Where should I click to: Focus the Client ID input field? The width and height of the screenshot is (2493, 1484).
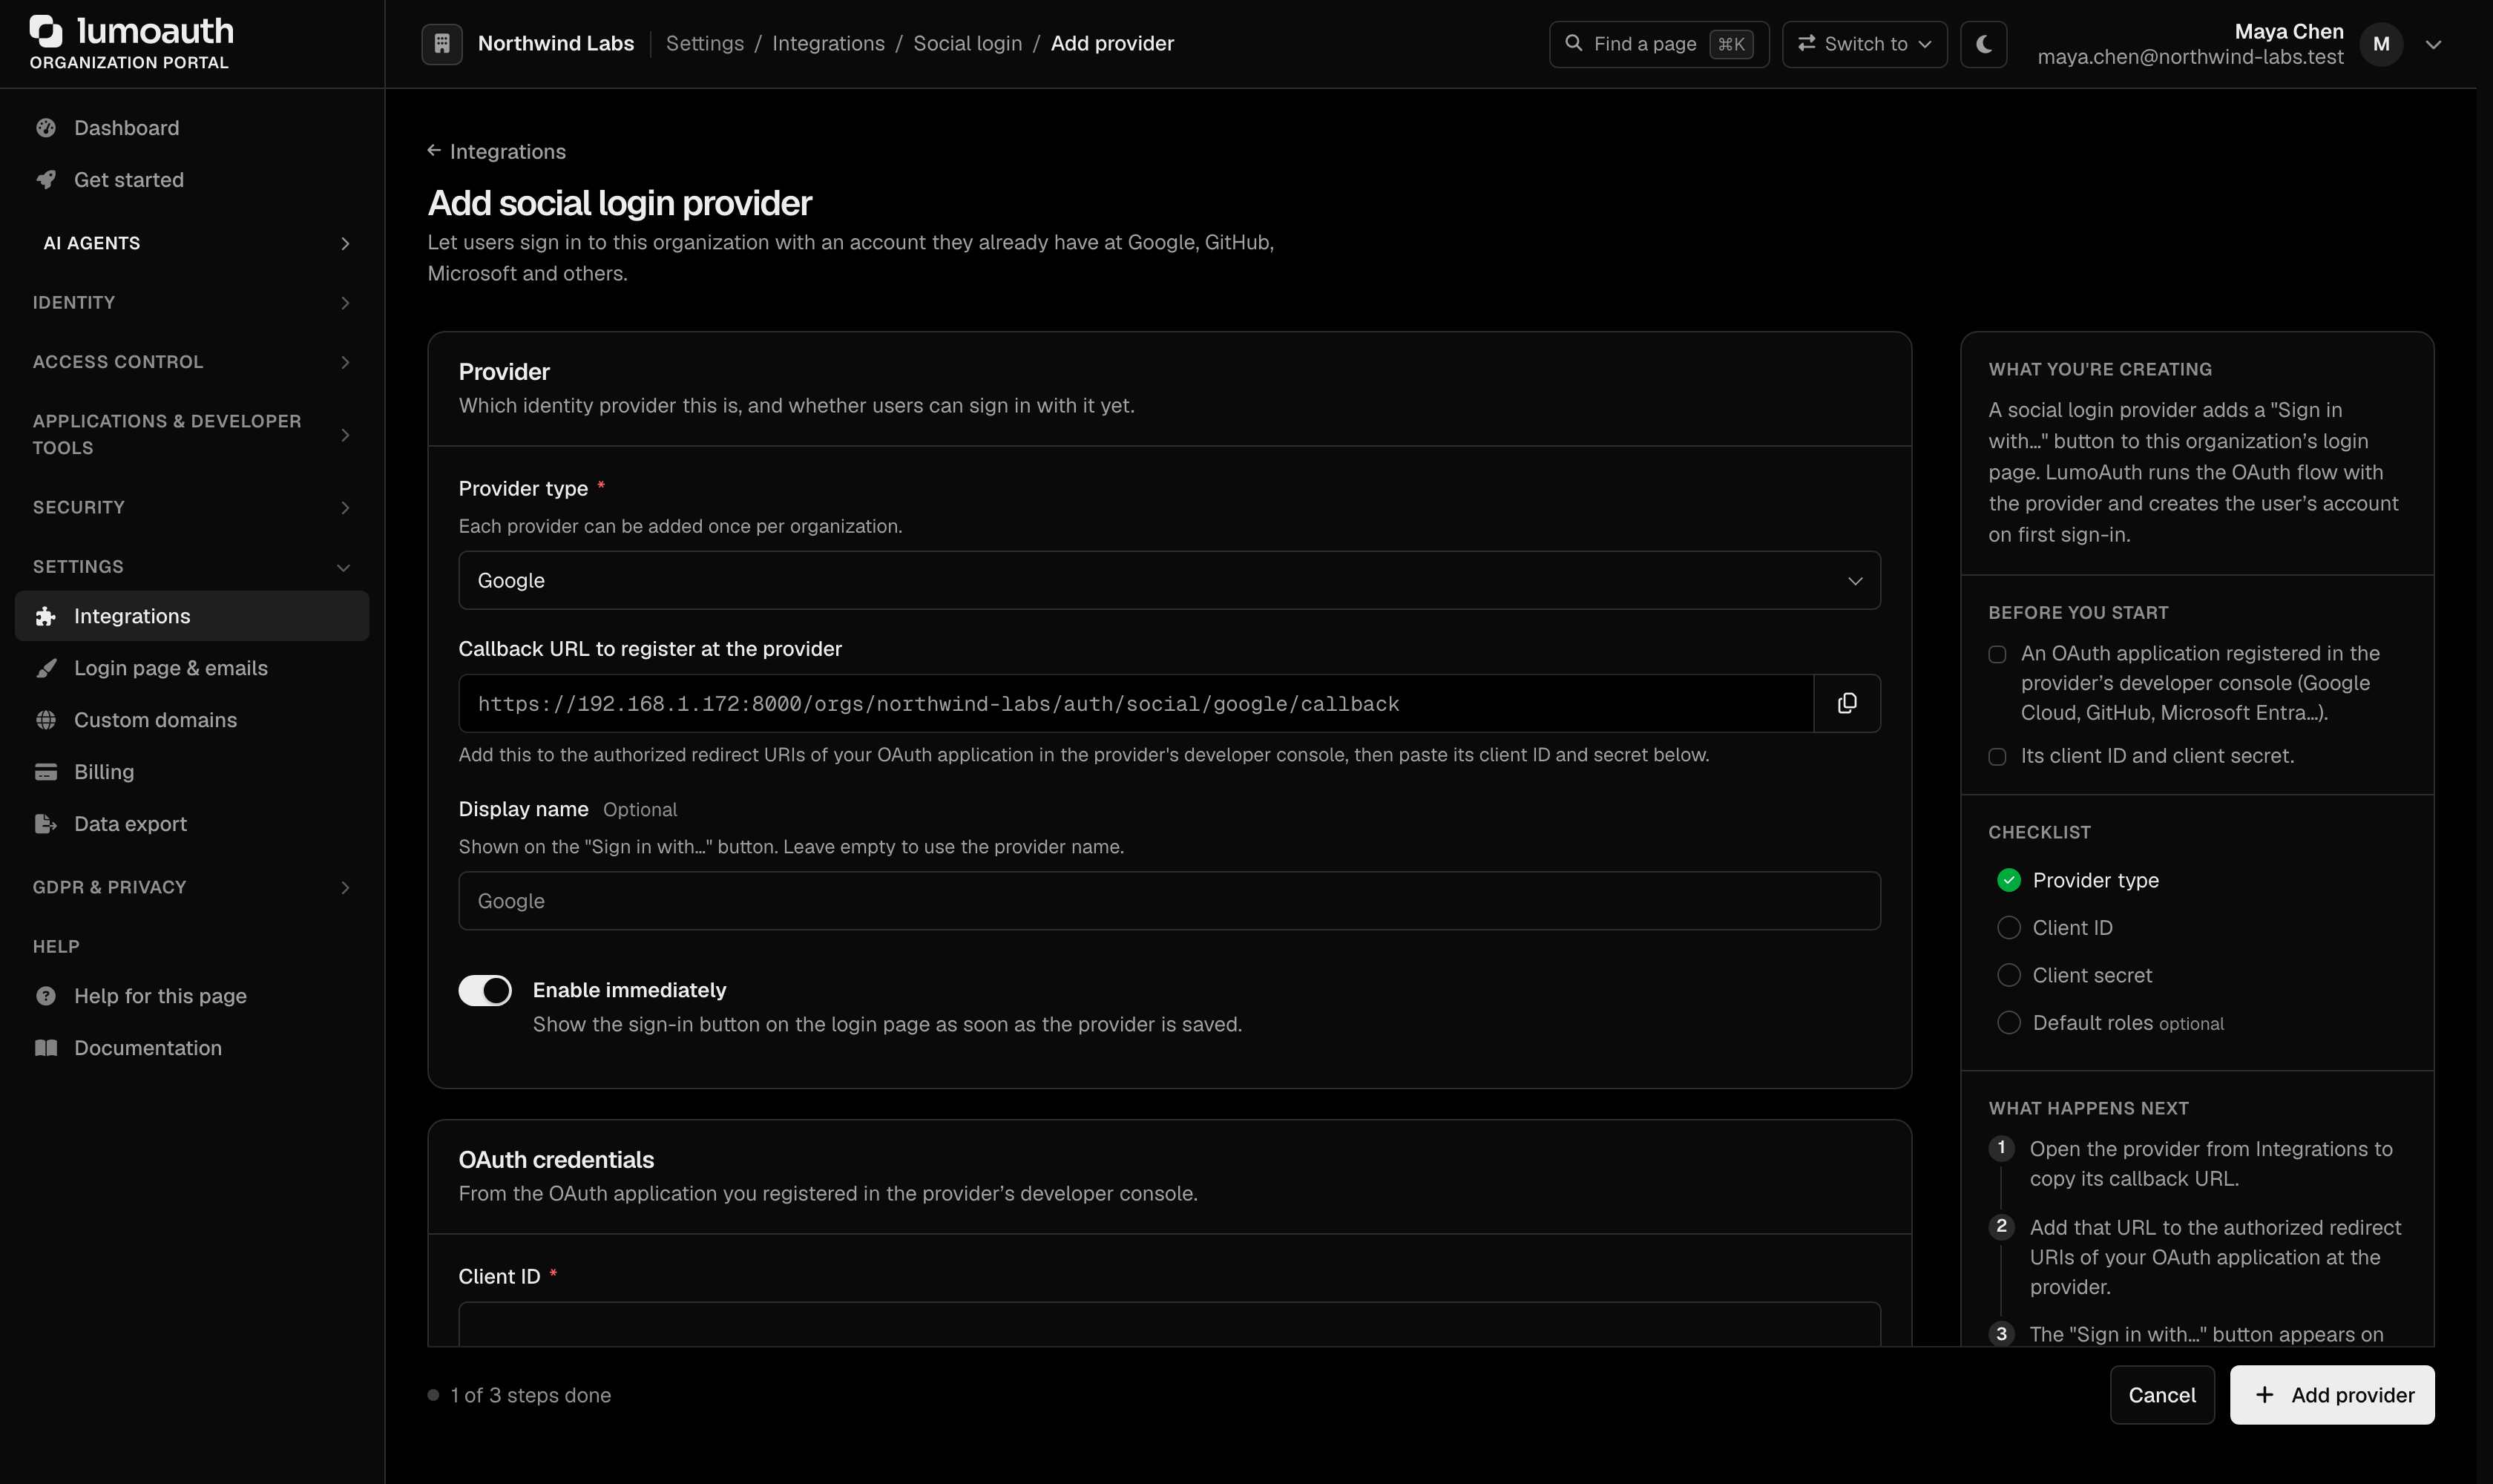(1169, 1324)
